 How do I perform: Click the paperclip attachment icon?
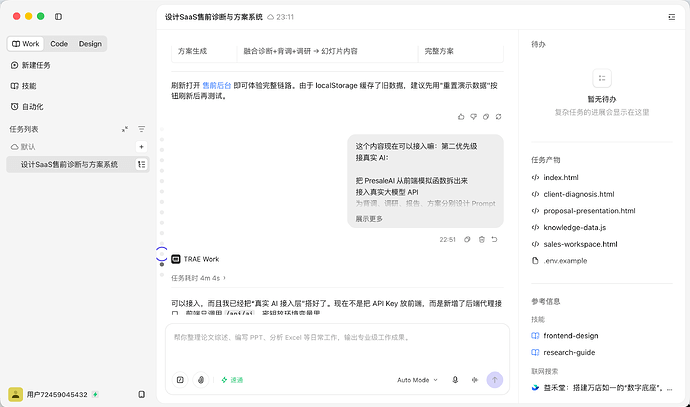(x=201, y=380)
